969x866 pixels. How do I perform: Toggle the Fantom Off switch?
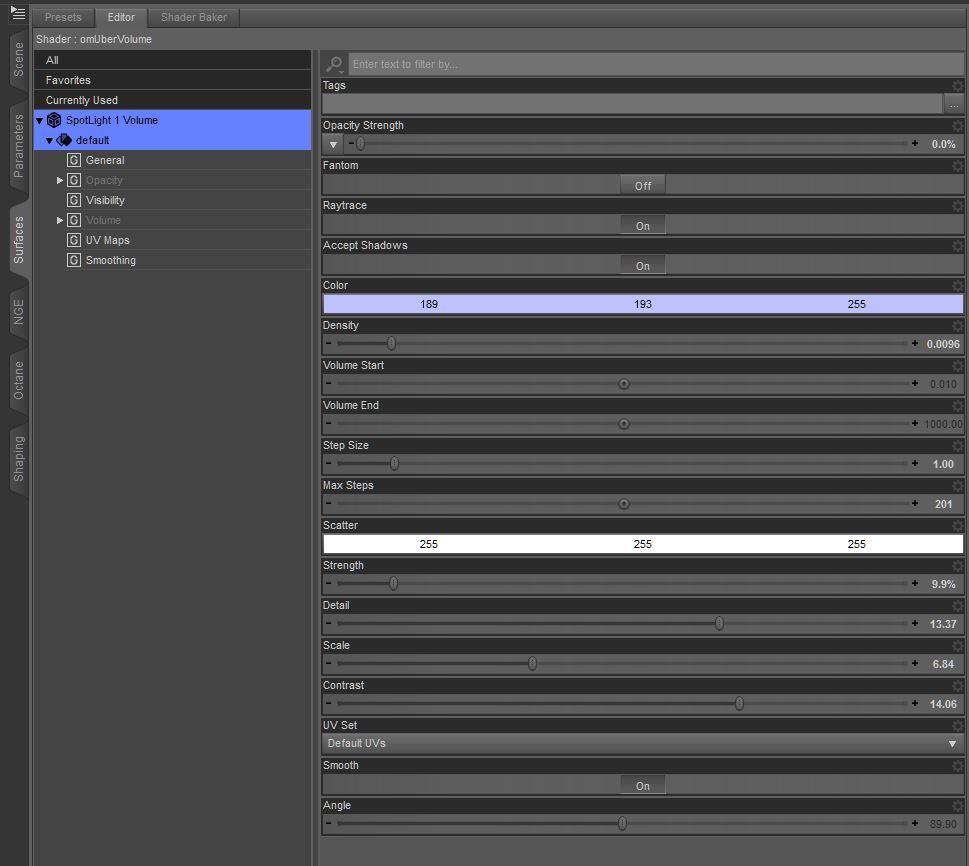click(643, 185)
